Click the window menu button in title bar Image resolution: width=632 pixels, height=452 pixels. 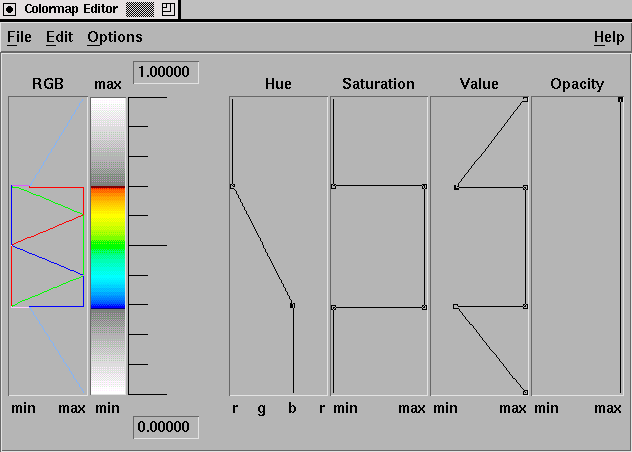(11, 8)
